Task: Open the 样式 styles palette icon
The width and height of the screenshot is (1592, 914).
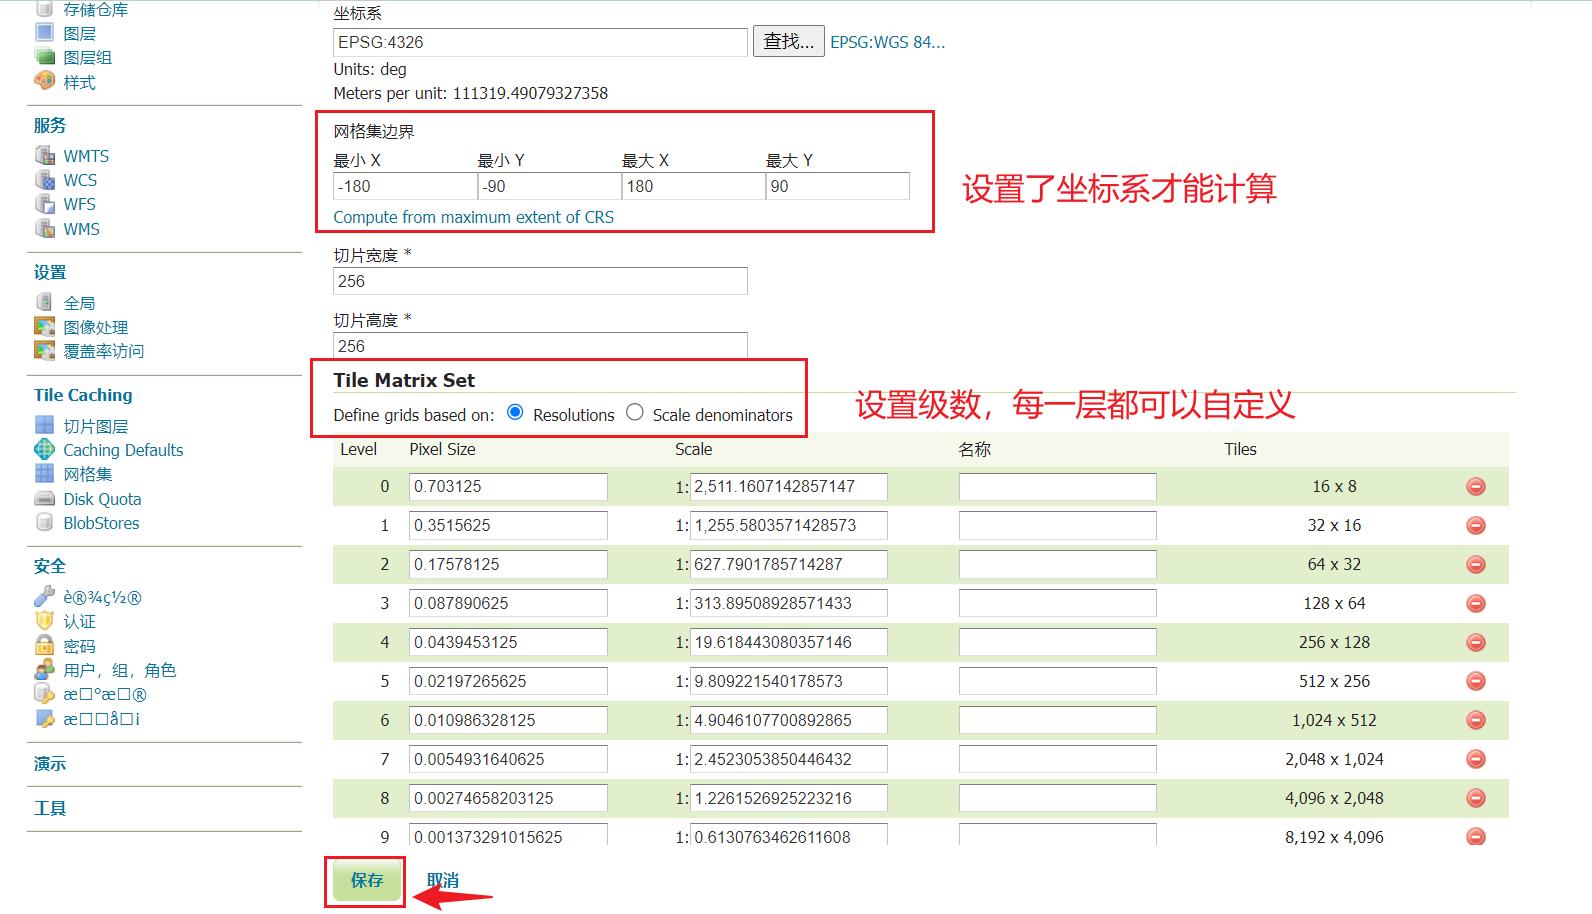Action: (44, 81)
